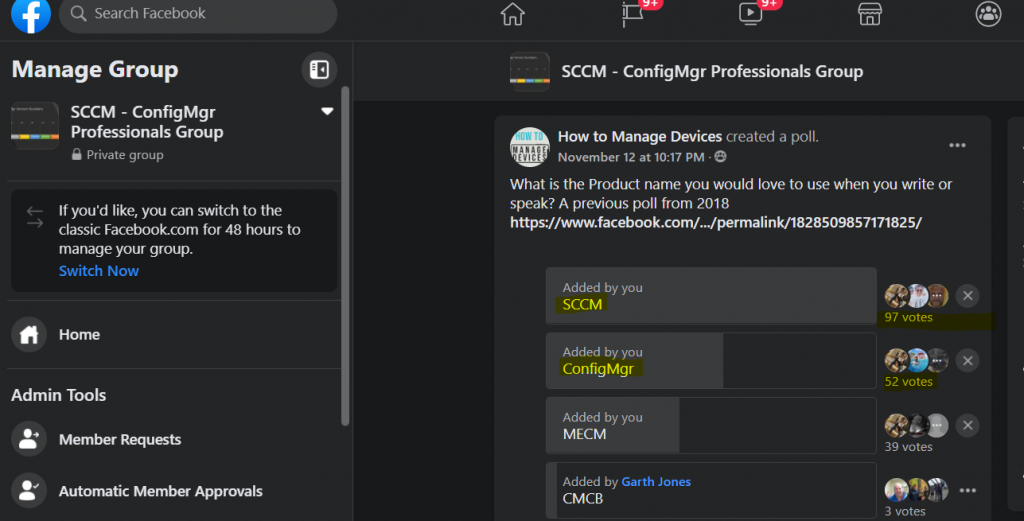Click the 52 votes count
The image size is (1024, 521).
click(x=908, y=382)
